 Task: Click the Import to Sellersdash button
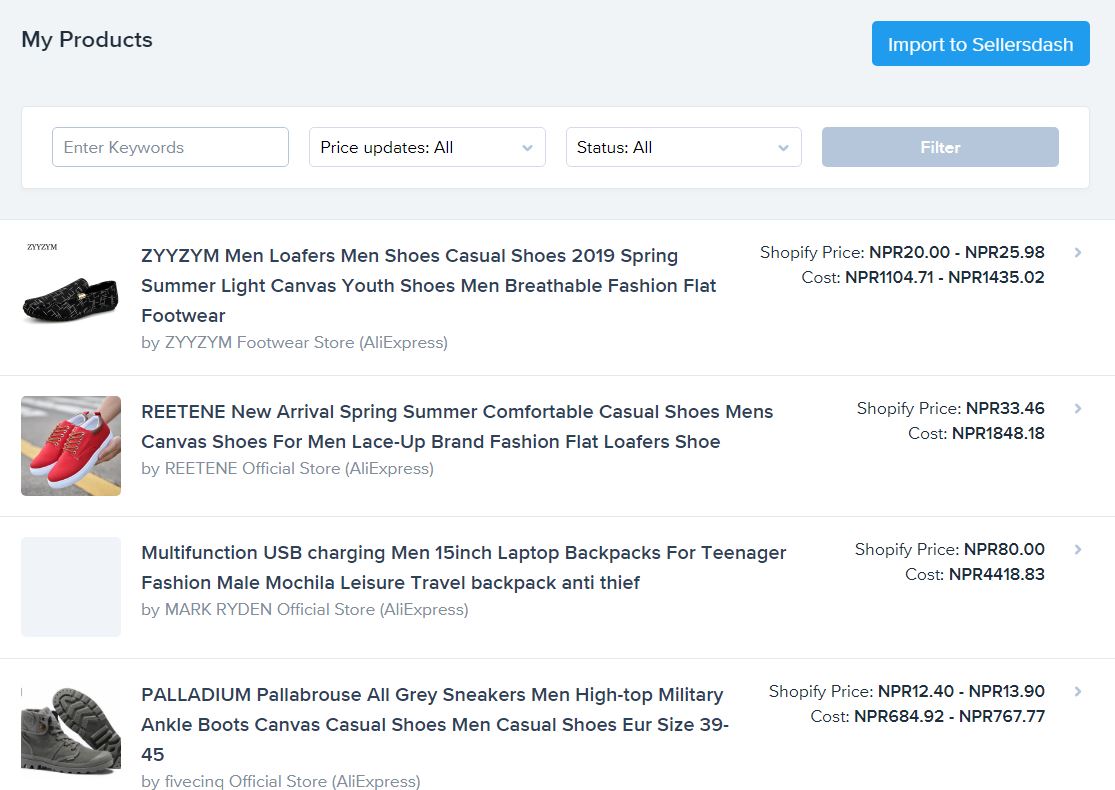pyautogui.click(x=981, y=44)
